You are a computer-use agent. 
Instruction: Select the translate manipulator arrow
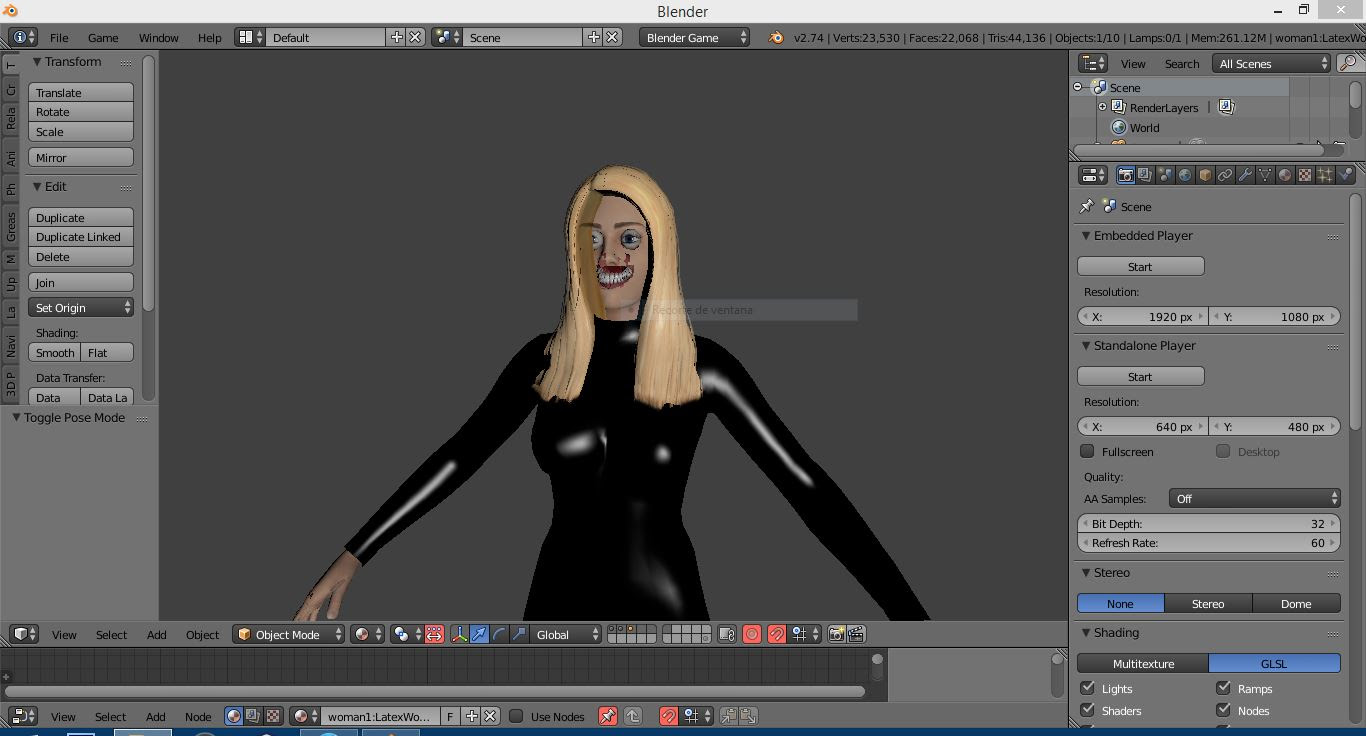479,634
